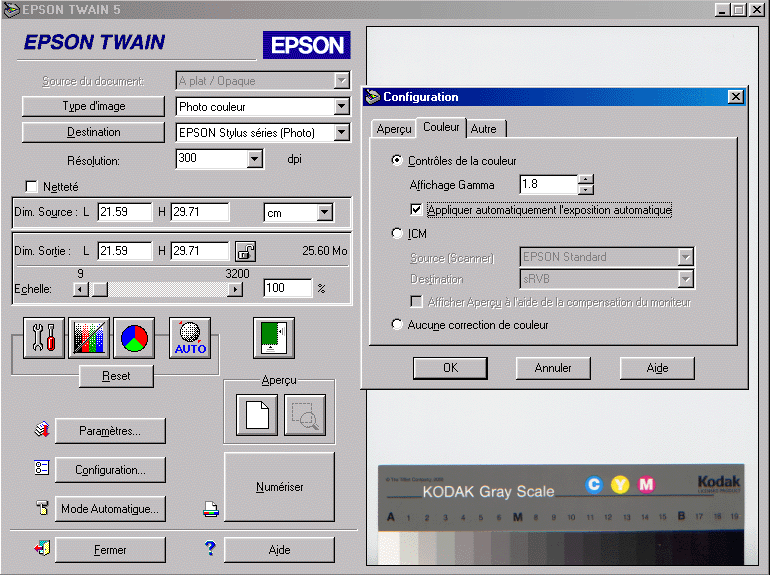Click the full page preview icon
Image resolution: width=770 pixels, height=575 pixels.
coord(257,415)
